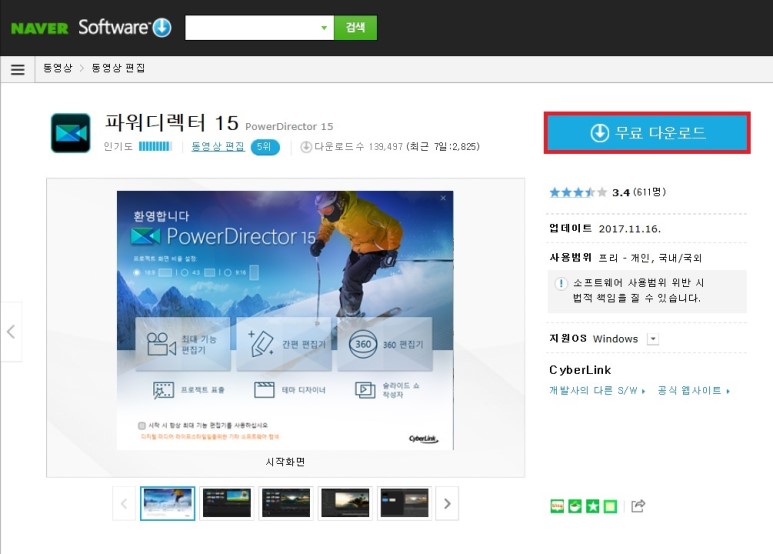Image resolution: width=773 pixels, height=554 pixels.
Task: Click the star rating display
Action: coord(578,192)
